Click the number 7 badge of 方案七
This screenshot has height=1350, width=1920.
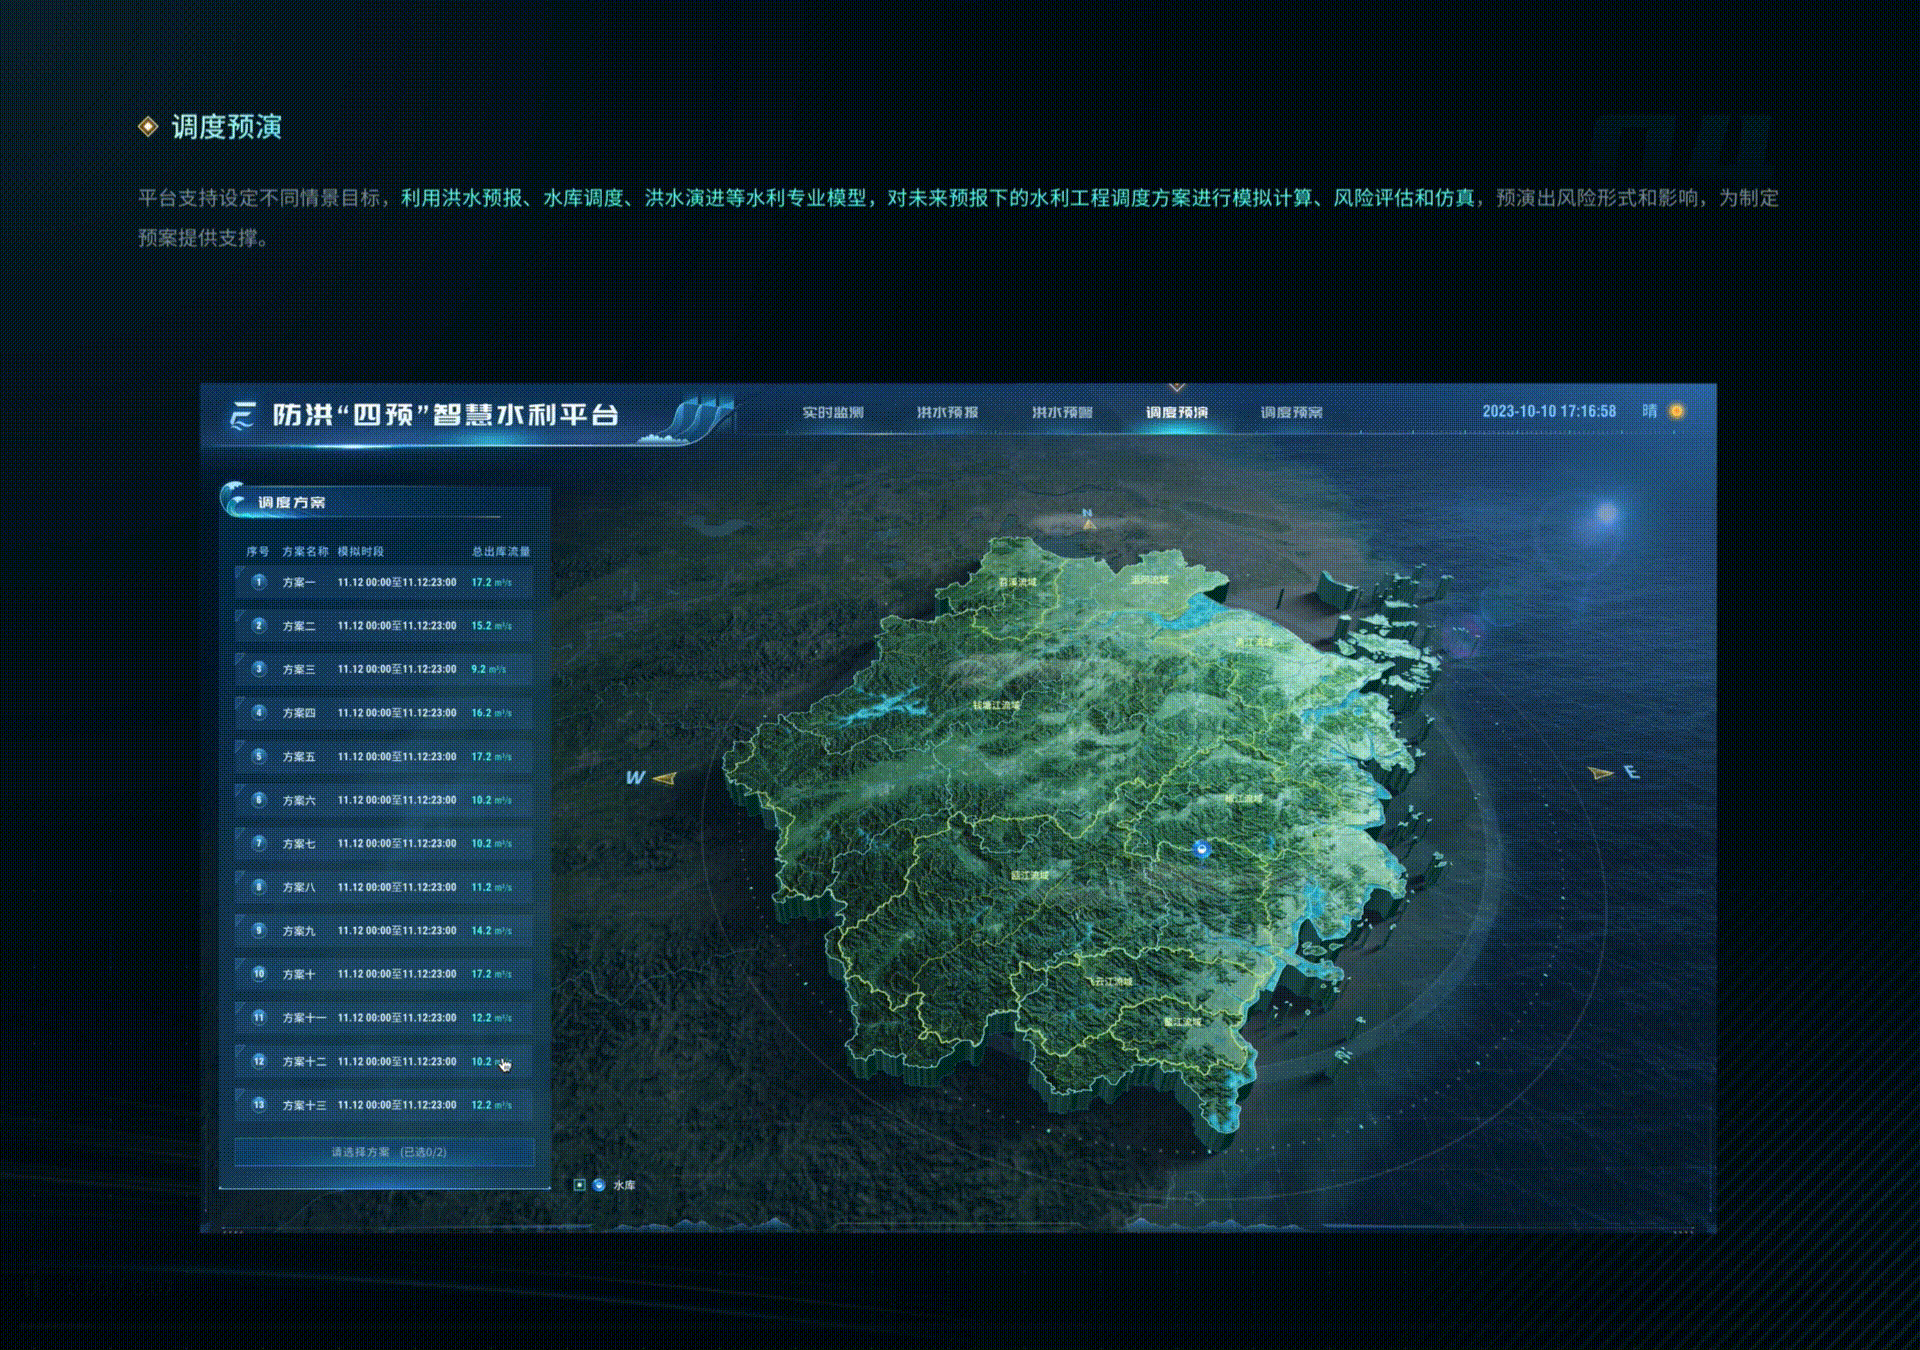click(x=259, y=843)
